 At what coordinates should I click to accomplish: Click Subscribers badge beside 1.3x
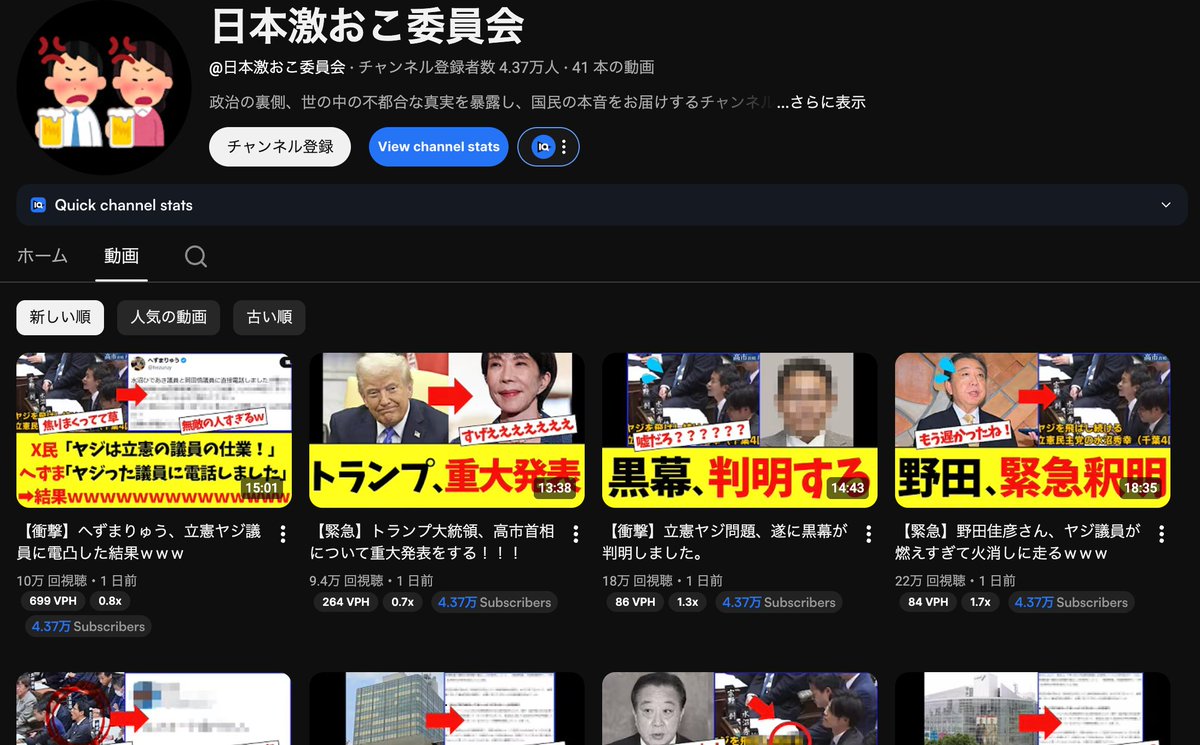point(779,602)
